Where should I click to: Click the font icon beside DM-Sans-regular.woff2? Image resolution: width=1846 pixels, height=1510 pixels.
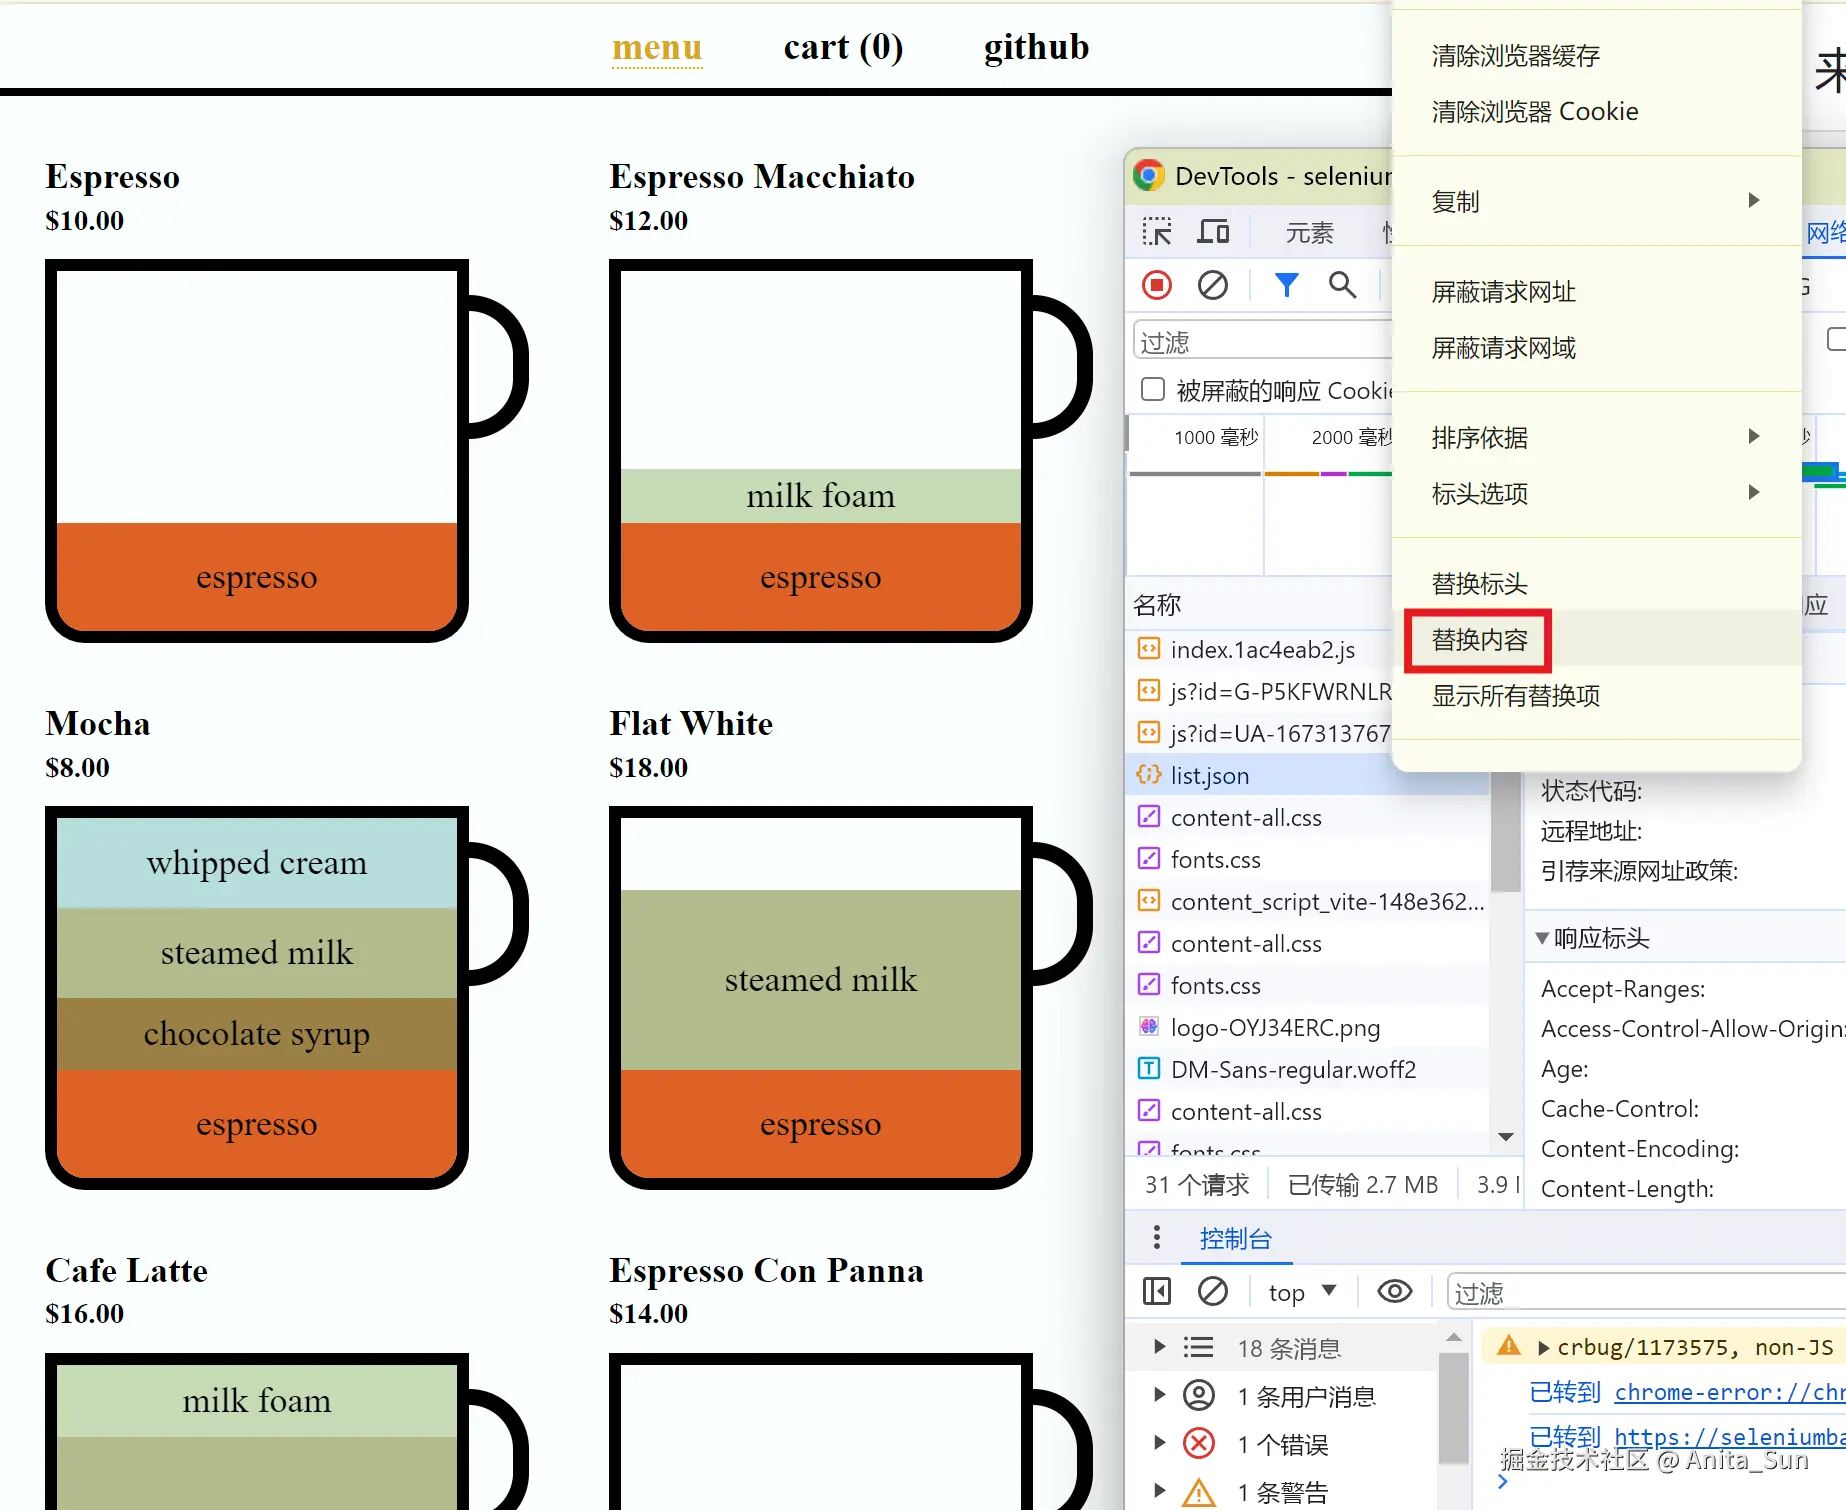1149,1069
